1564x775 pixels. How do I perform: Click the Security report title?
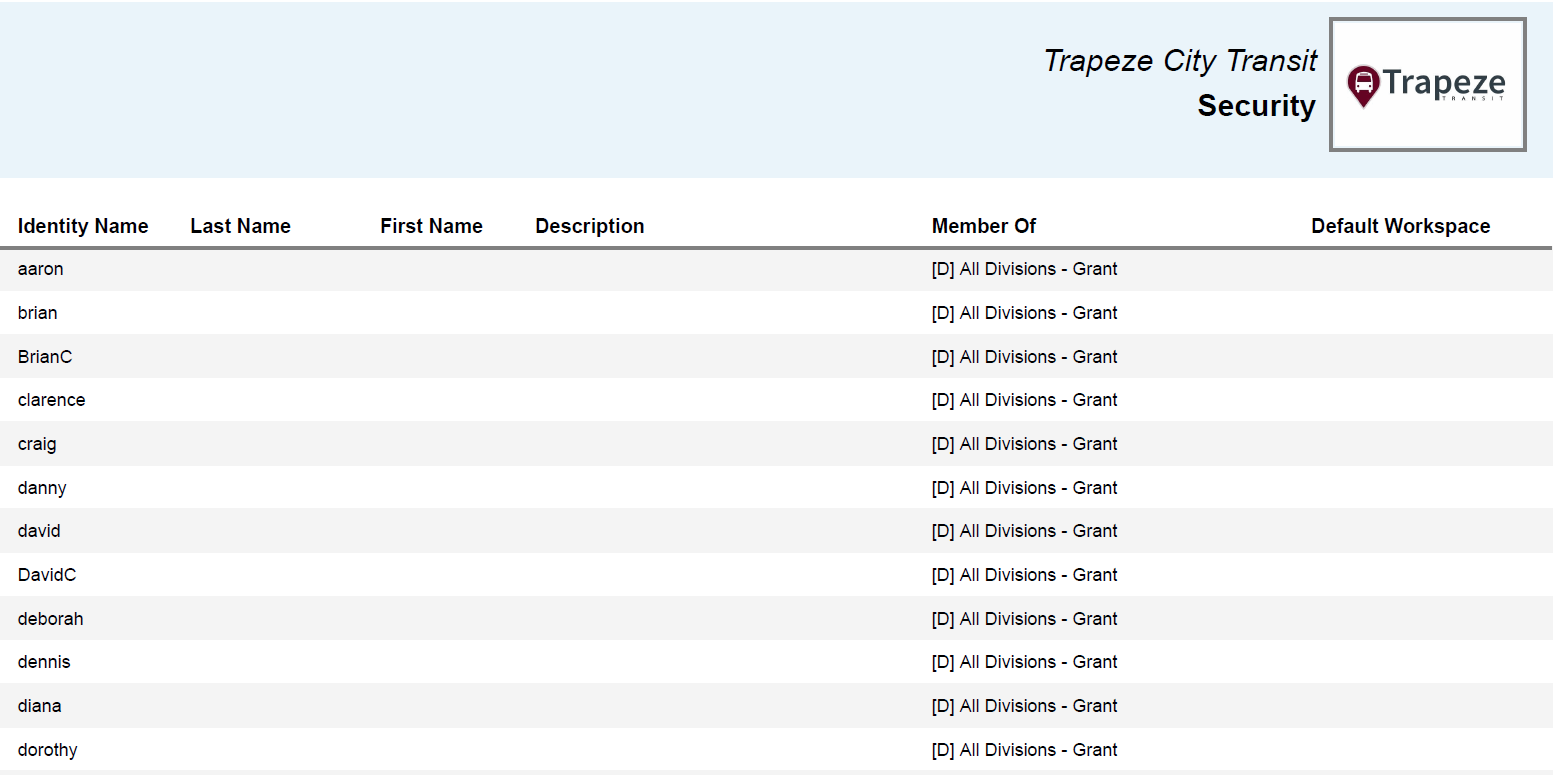pos(1256,106)
